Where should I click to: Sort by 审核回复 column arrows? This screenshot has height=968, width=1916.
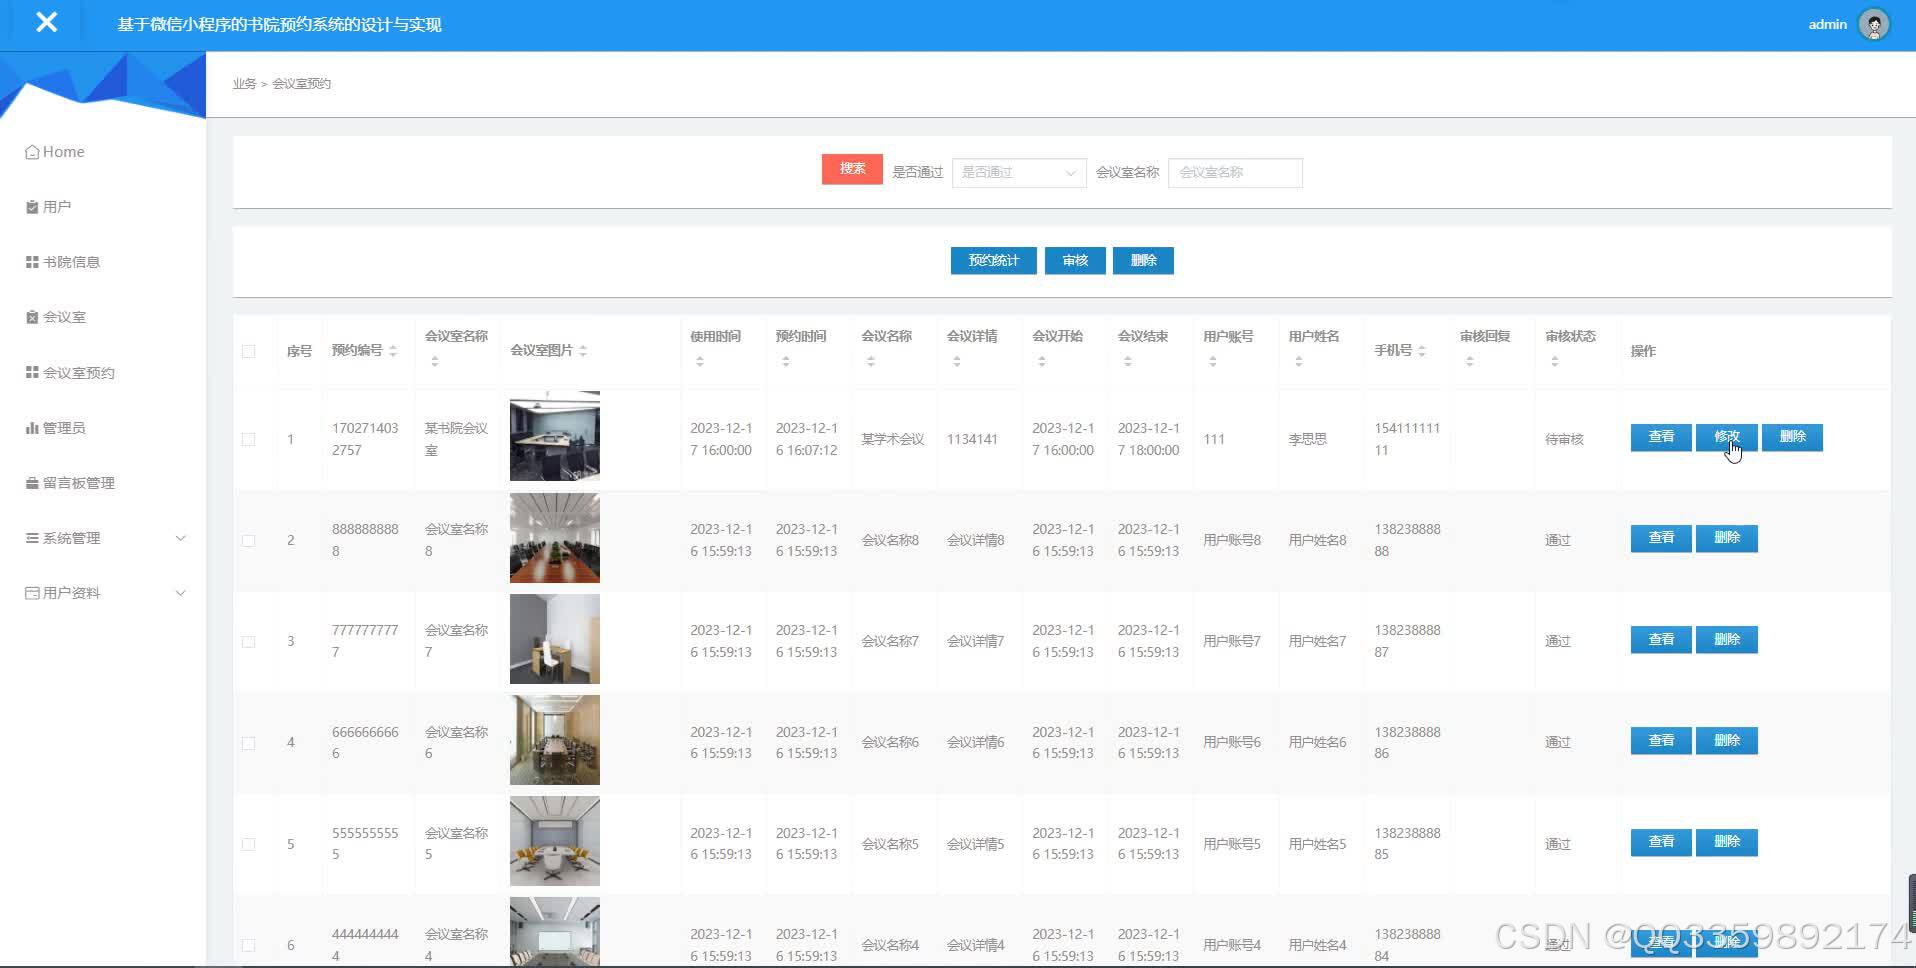pos(1470,361)
